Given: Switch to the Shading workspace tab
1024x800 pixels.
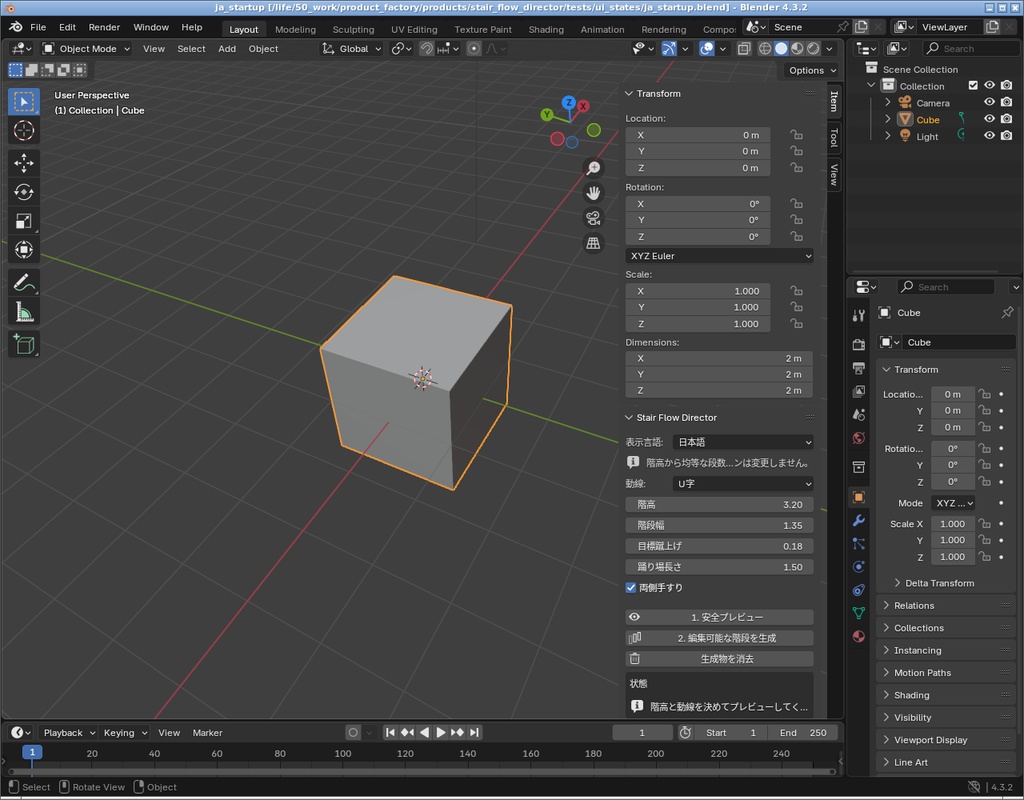Looking at the screenshot, I should coord(546,29).
